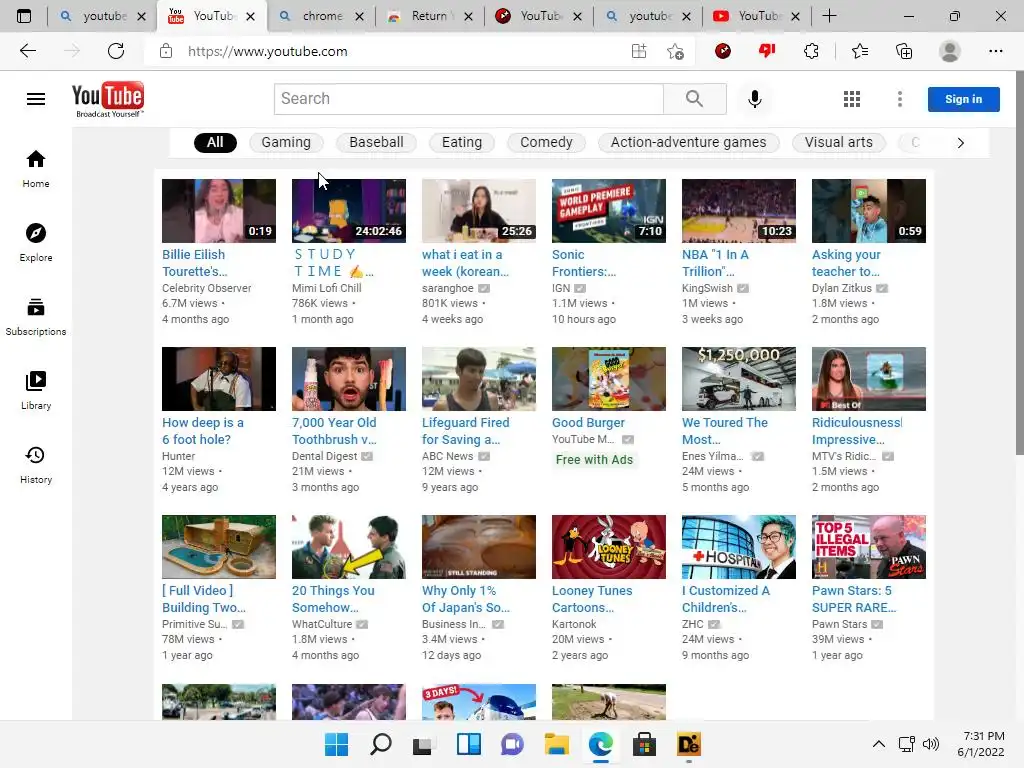Click the browser address bar URL
Screen dimensions: 1024x768
click(268, 51)
